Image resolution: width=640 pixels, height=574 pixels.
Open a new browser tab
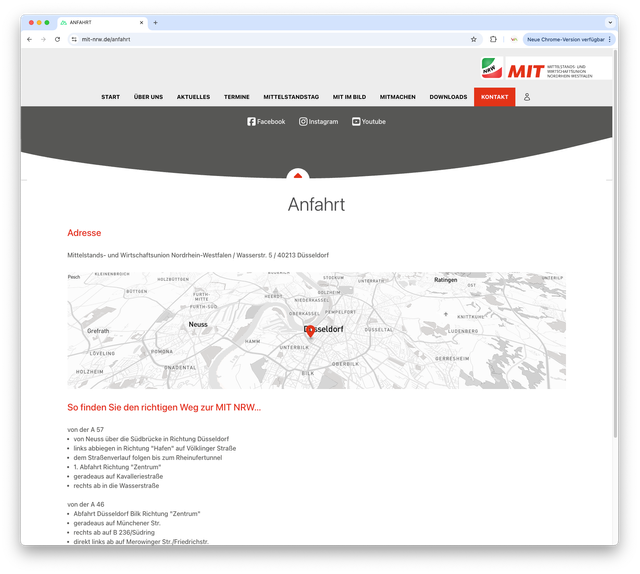(155, 22)
